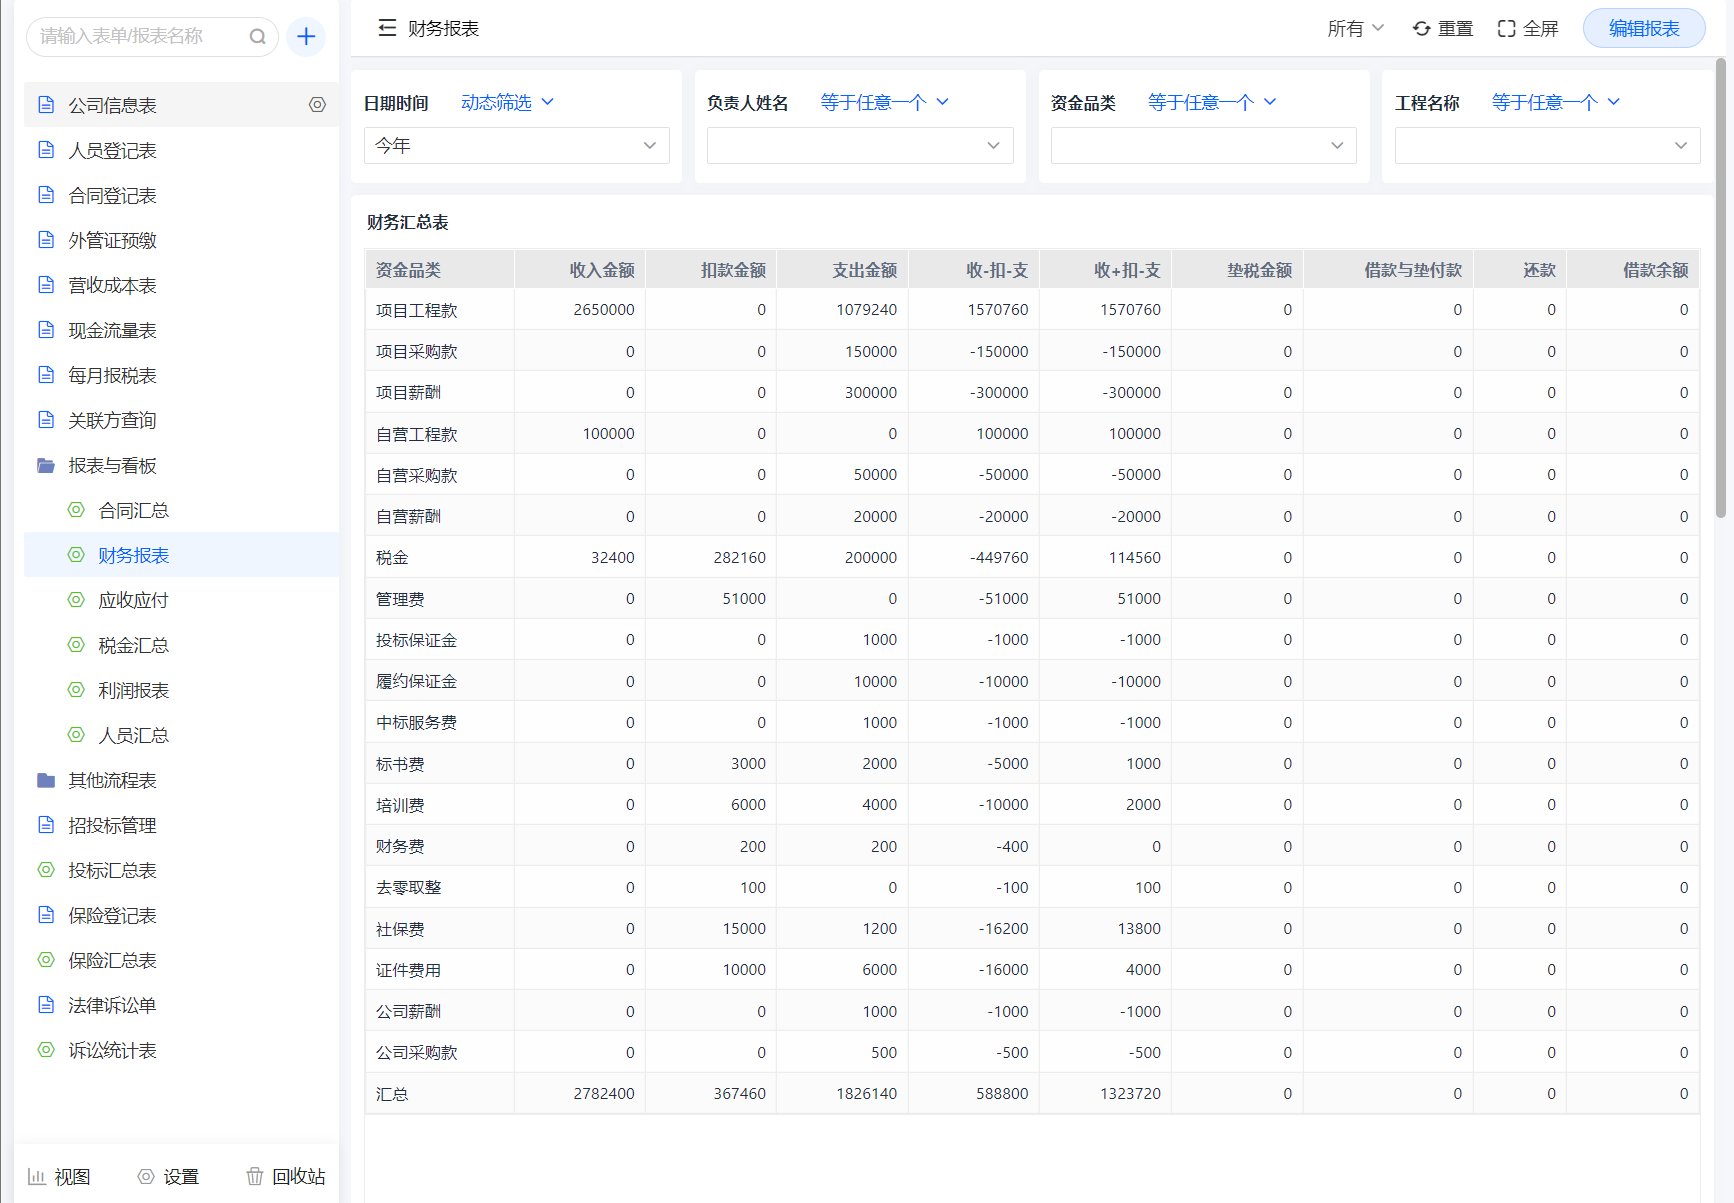This screenshot has height=1203, width=1734.
Task: Open the 税金汇总 report
Action: pos(133,646)
